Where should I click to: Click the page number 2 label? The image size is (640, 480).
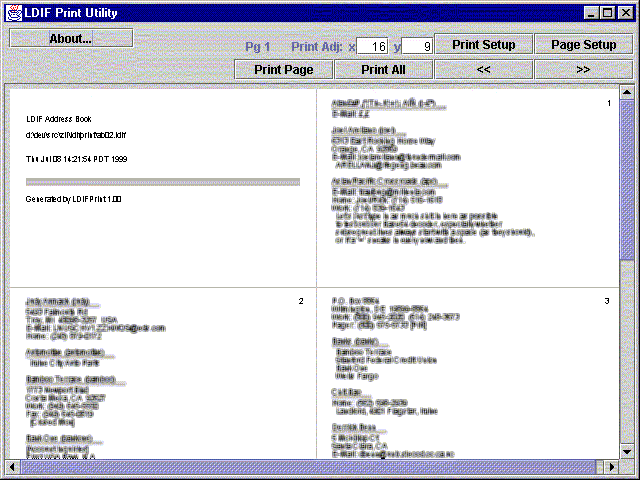tap(301, 301)
